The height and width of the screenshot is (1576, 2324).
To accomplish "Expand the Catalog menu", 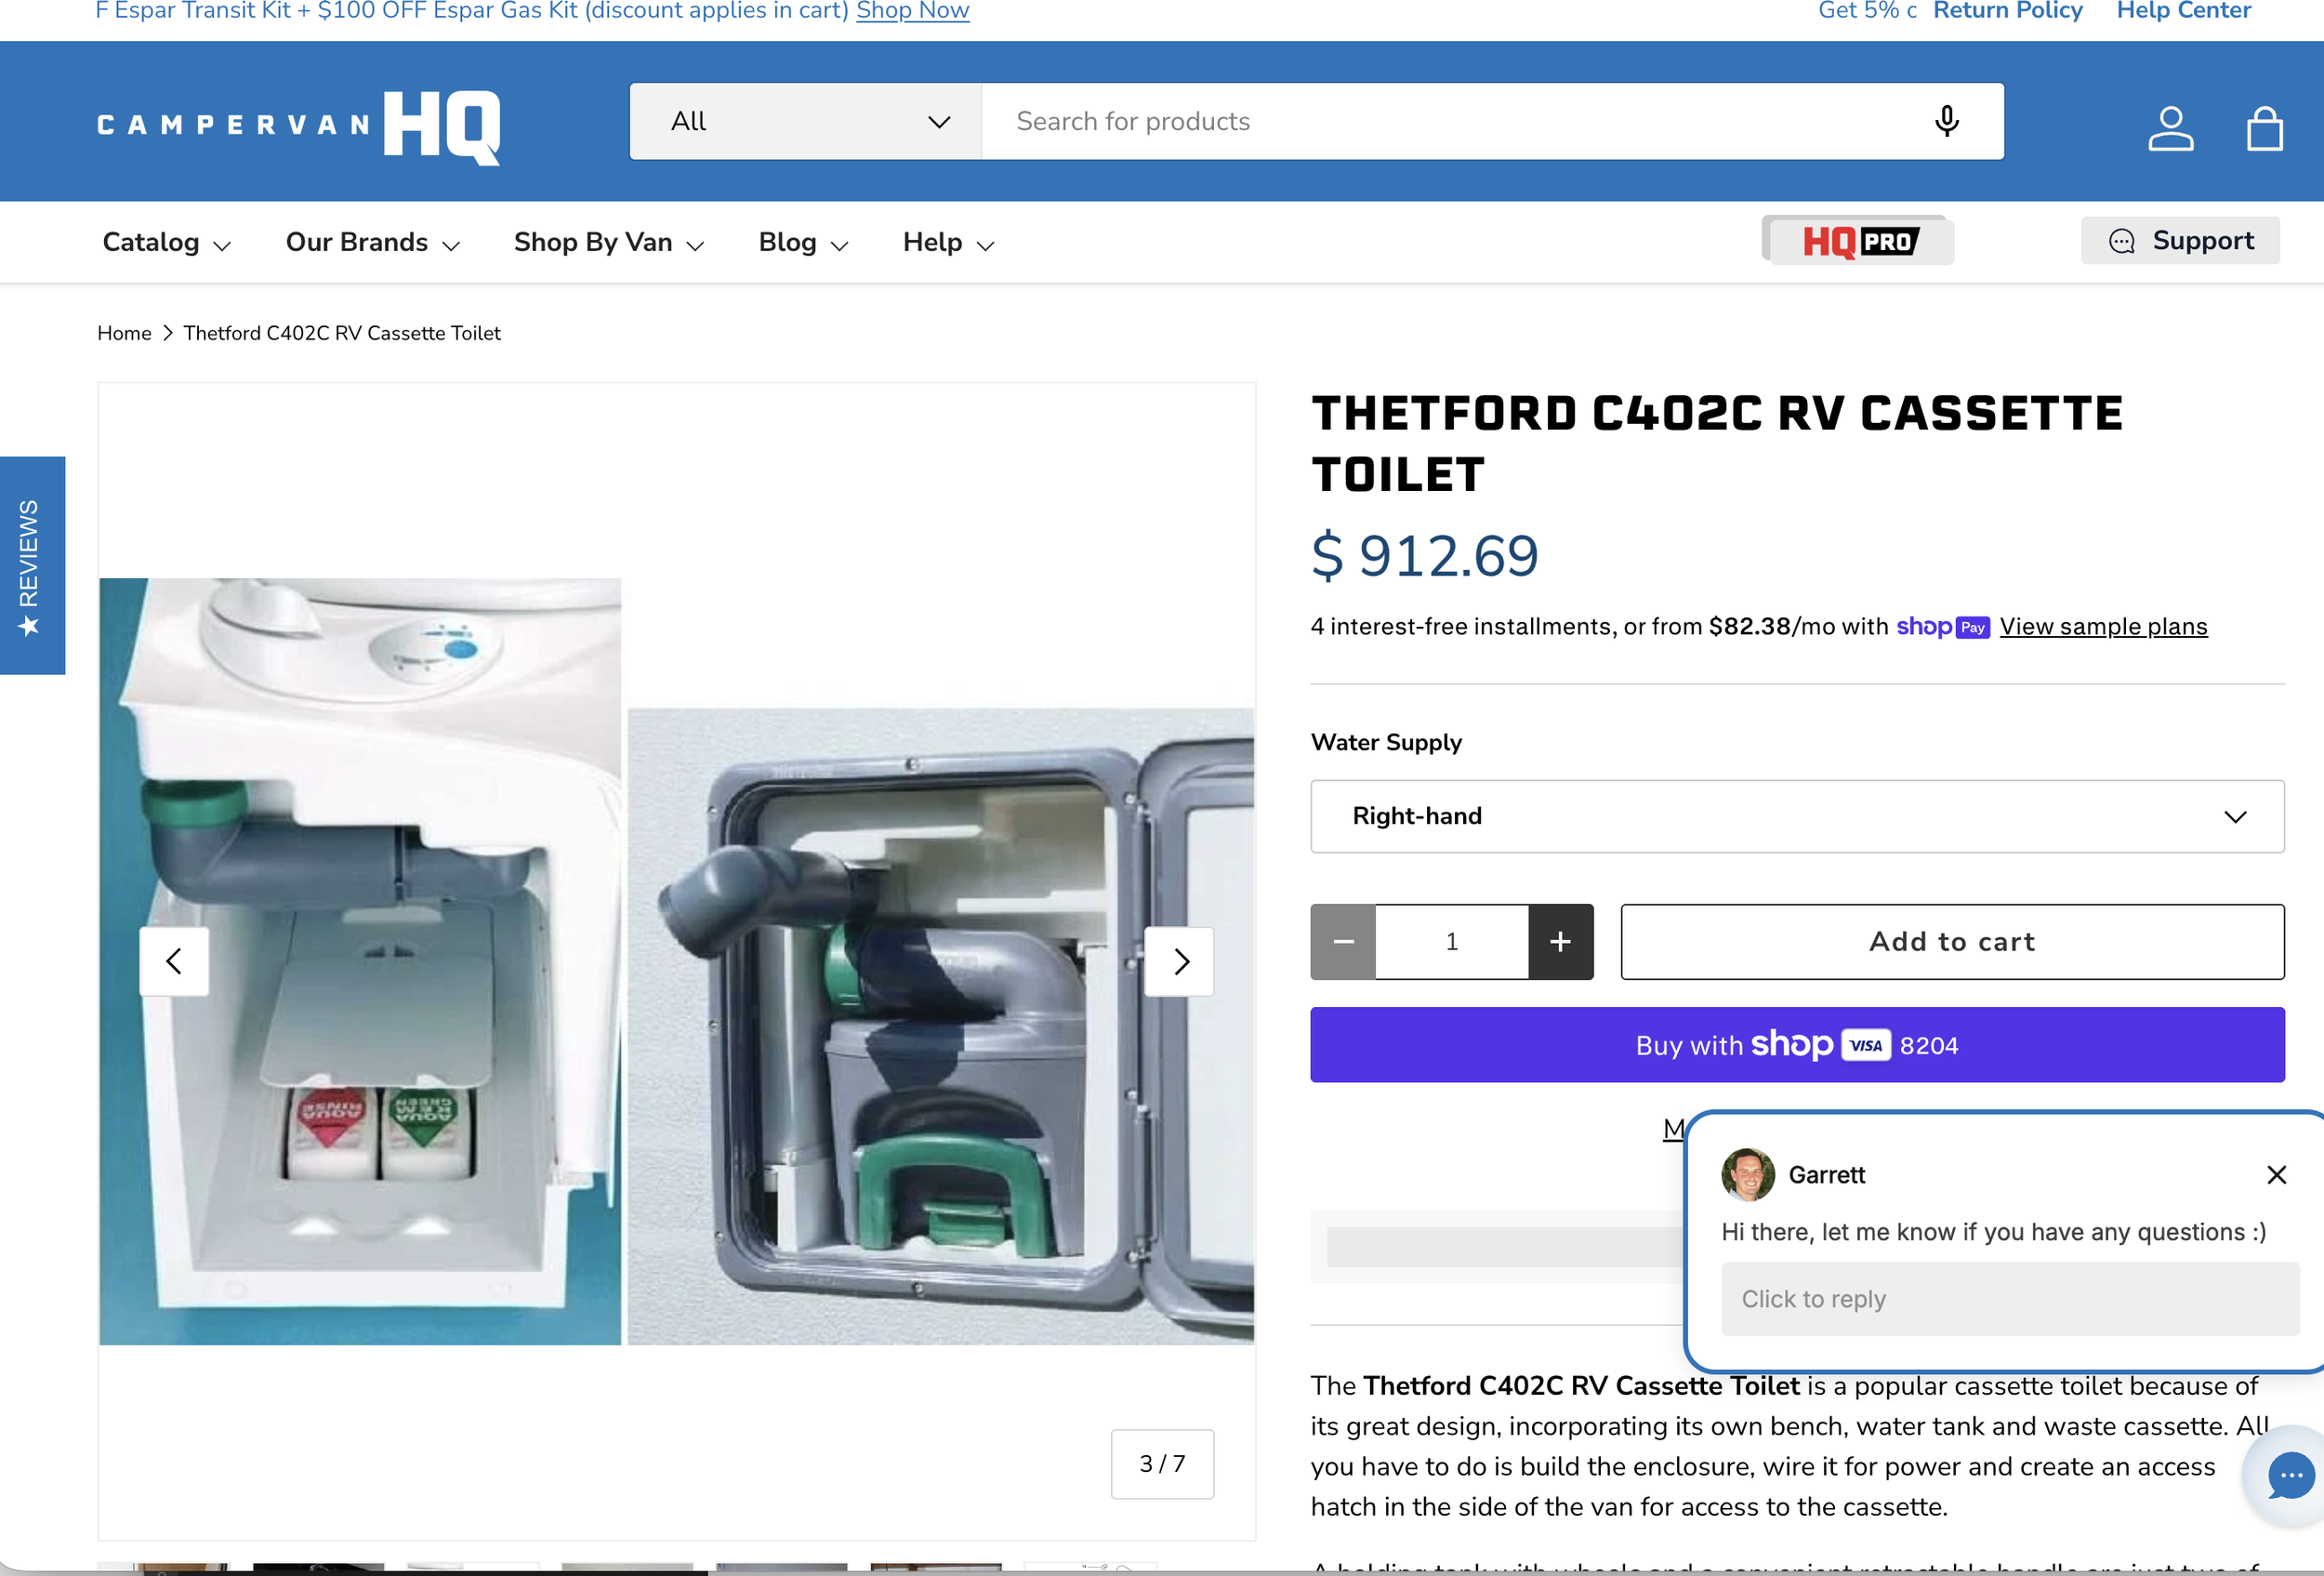I will pos(166,242).
